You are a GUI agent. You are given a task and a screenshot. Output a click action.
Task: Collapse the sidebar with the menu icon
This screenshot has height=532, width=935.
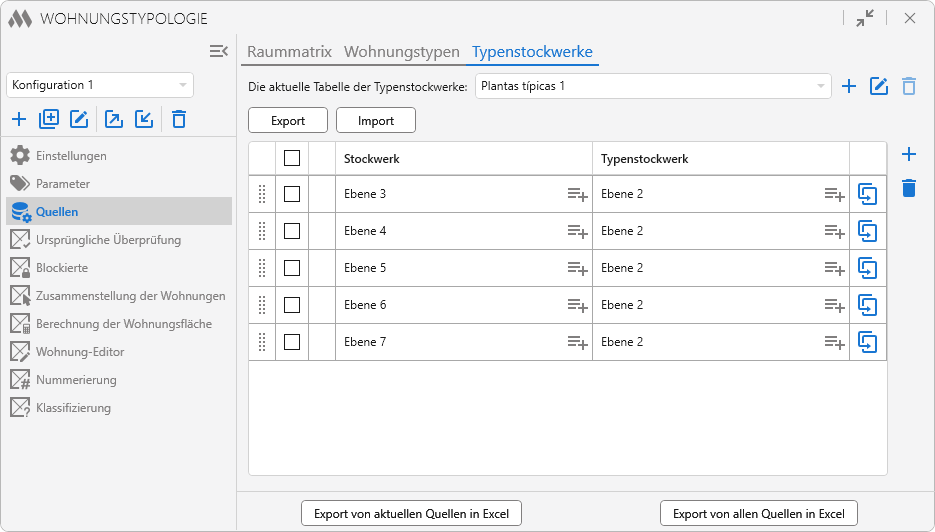[x=219, y=51]
